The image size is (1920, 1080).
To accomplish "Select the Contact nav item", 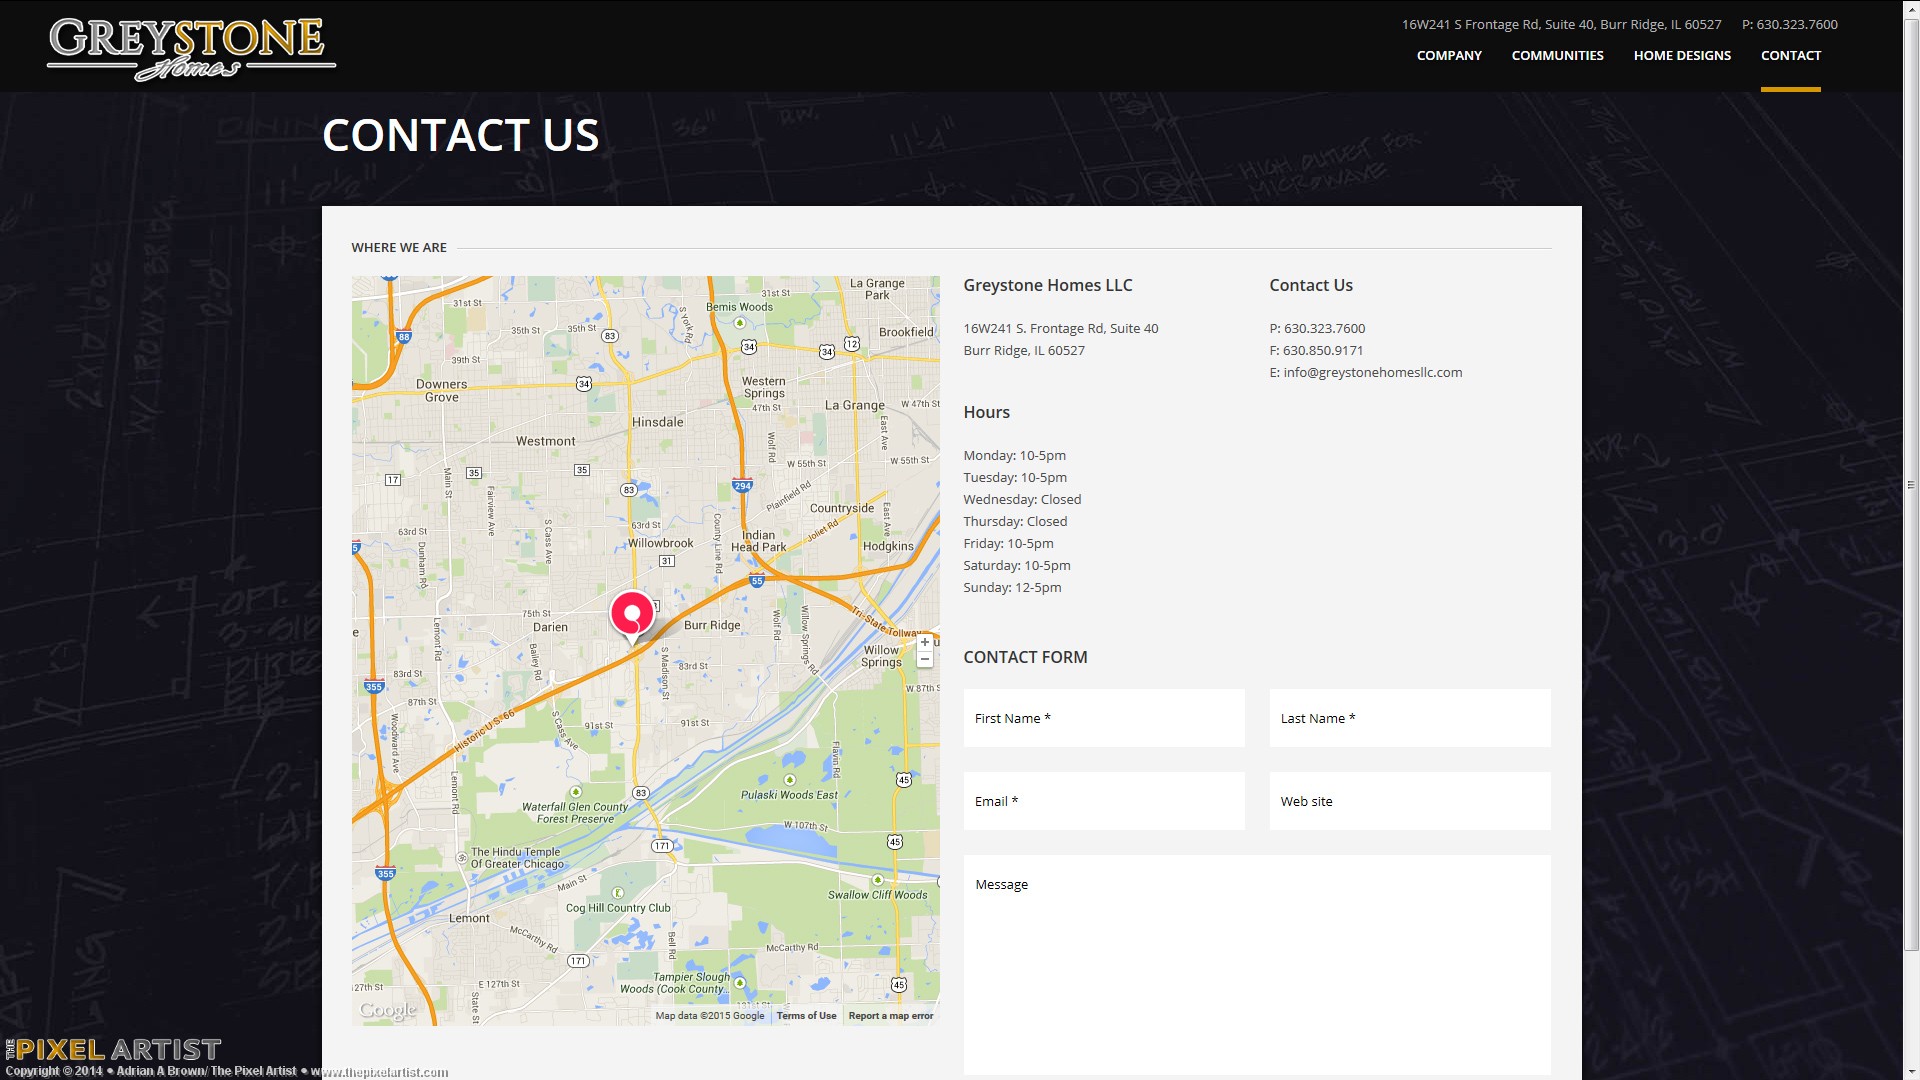I will coord(1790,56).
